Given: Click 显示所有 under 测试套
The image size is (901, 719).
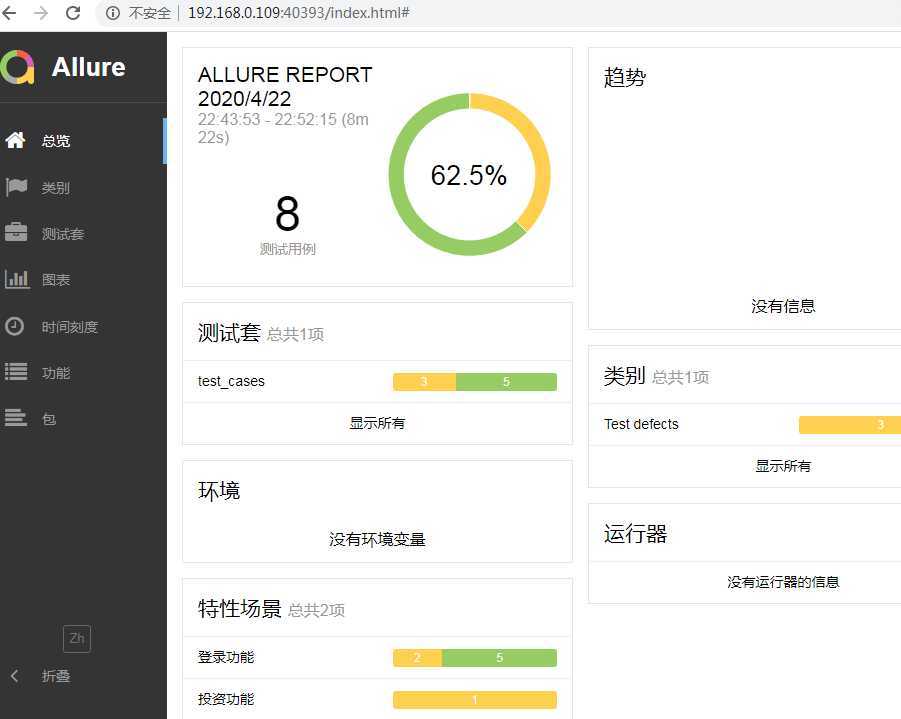Looking at the screenshot, I should 378,424.
